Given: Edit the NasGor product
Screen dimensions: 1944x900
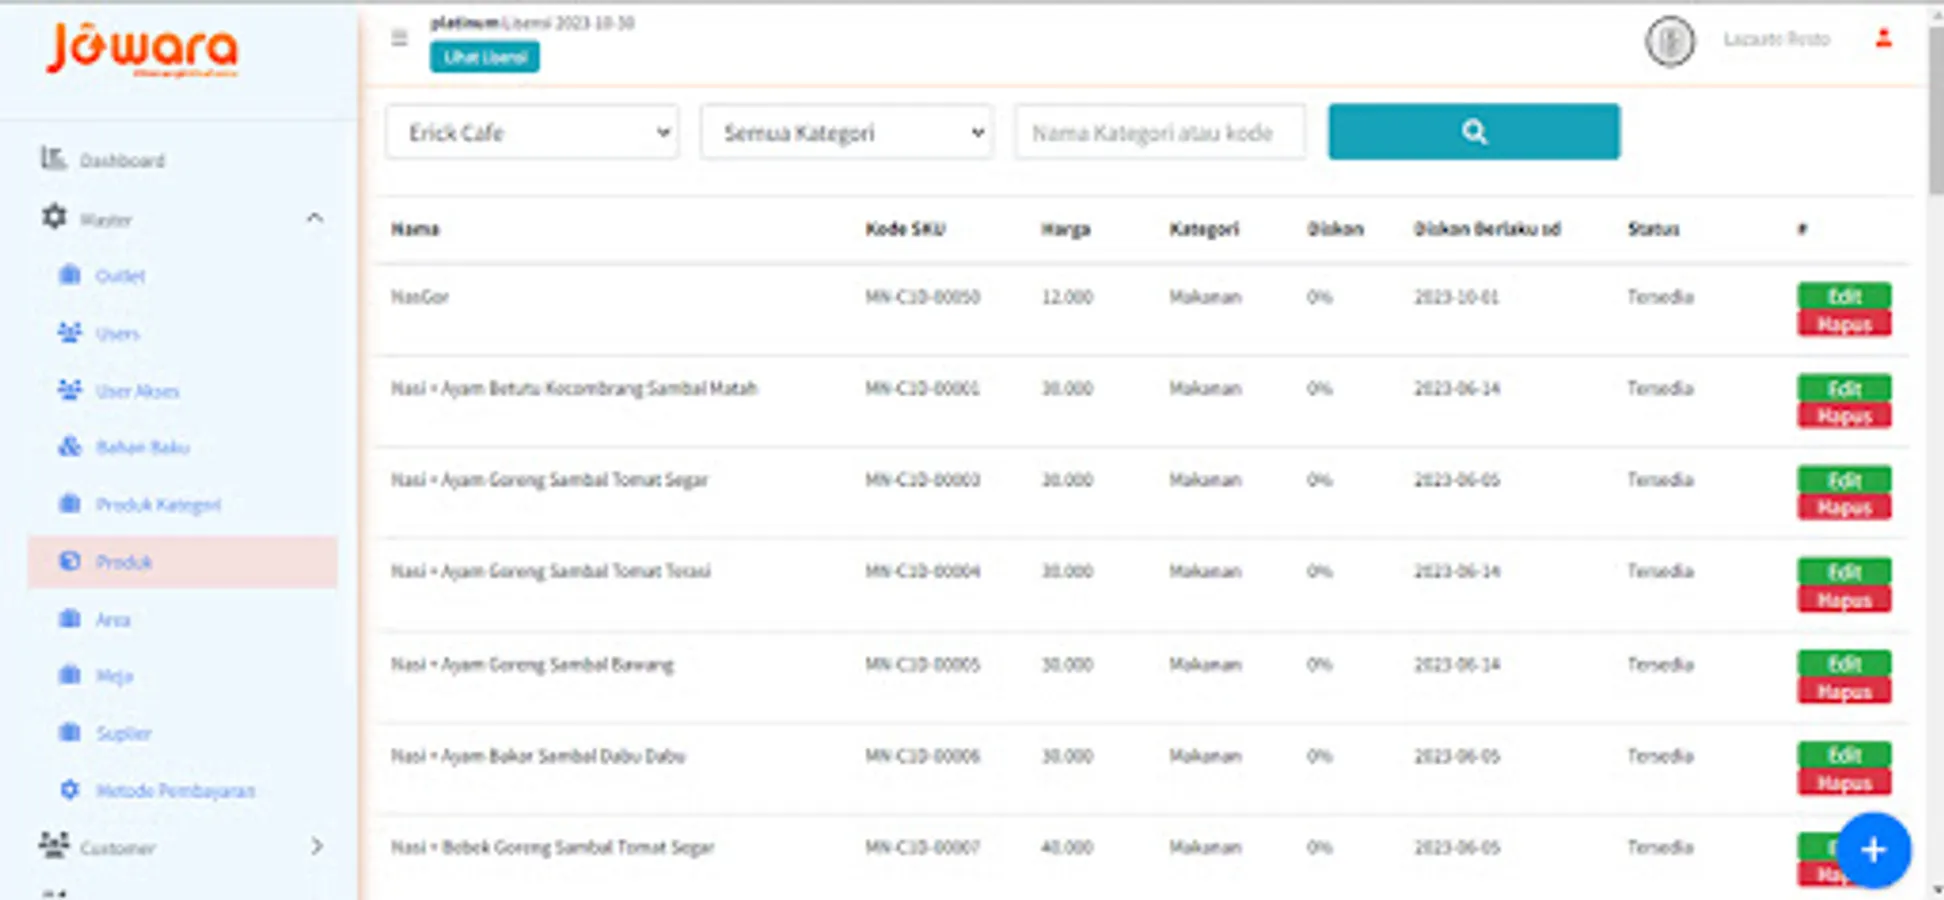Looking at the screenshot, I should pyautogui.click(x=1844, y=296).
